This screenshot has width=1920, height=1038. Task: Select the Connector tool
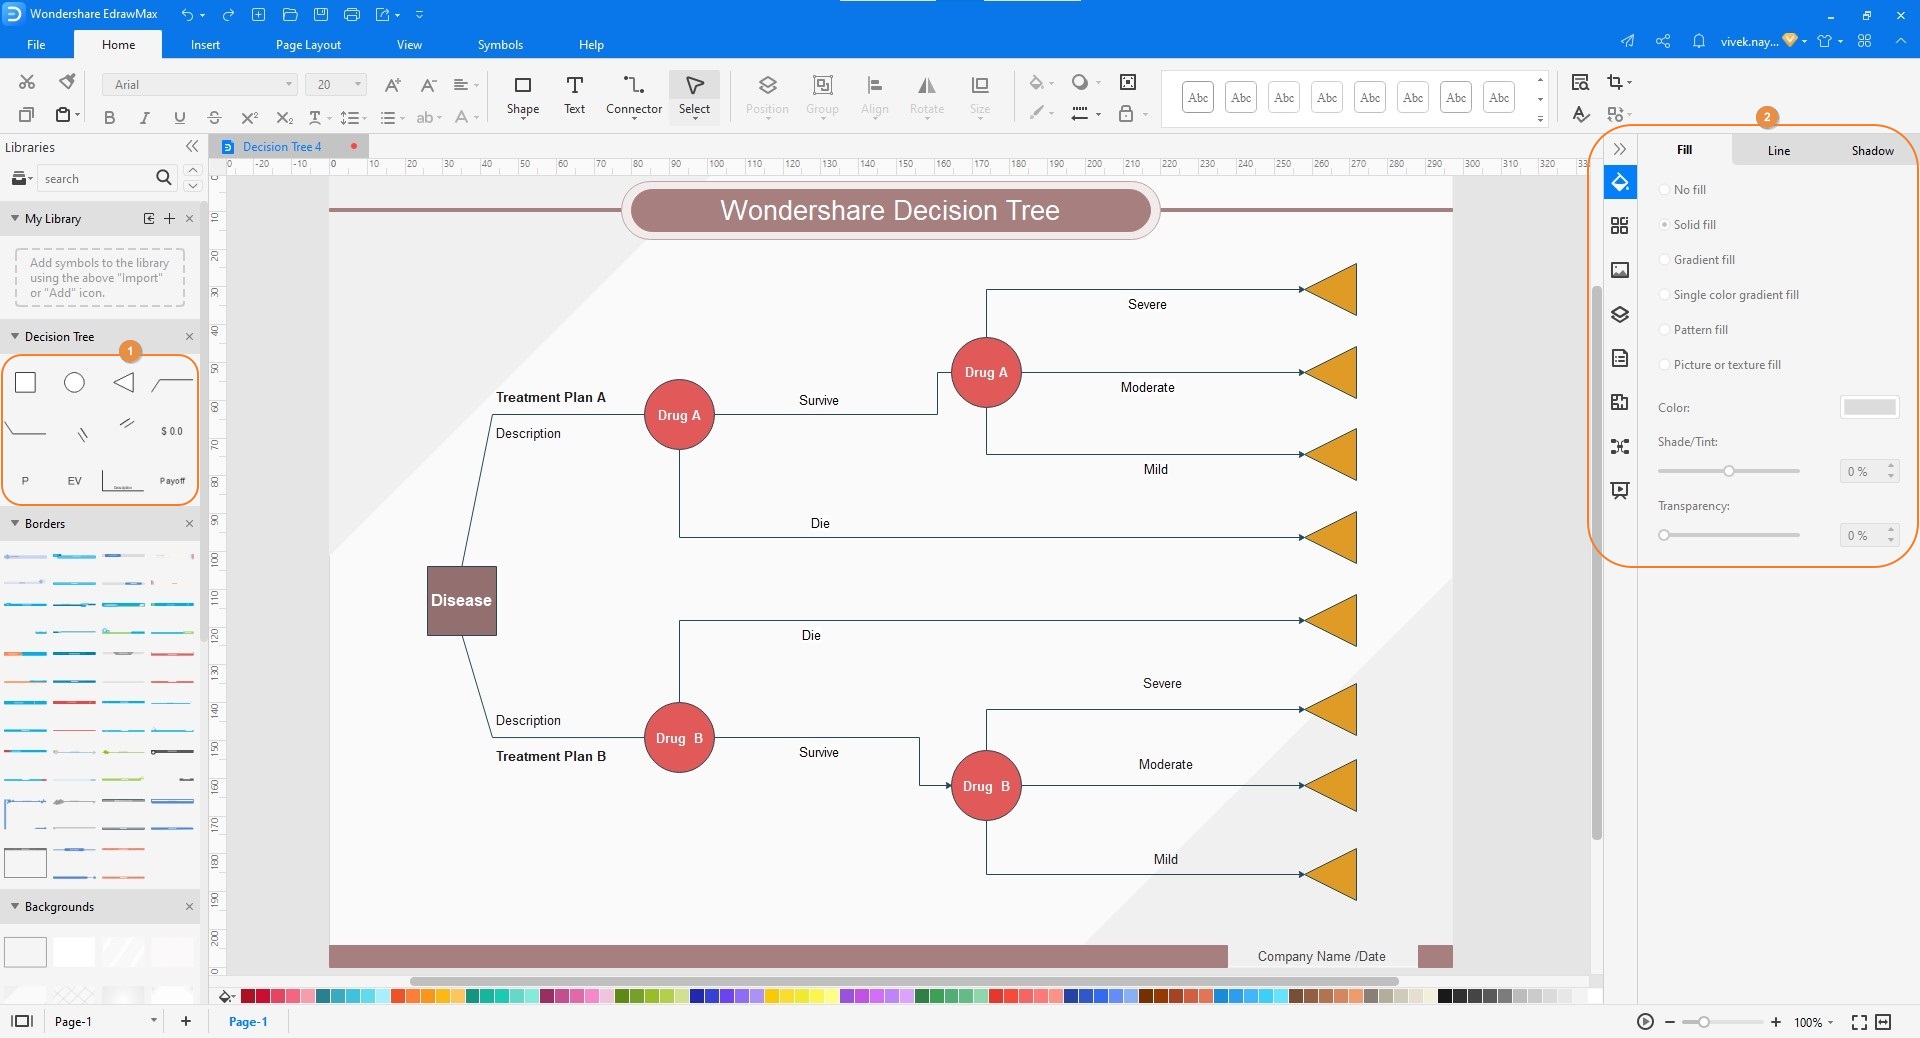coord(634,96)
